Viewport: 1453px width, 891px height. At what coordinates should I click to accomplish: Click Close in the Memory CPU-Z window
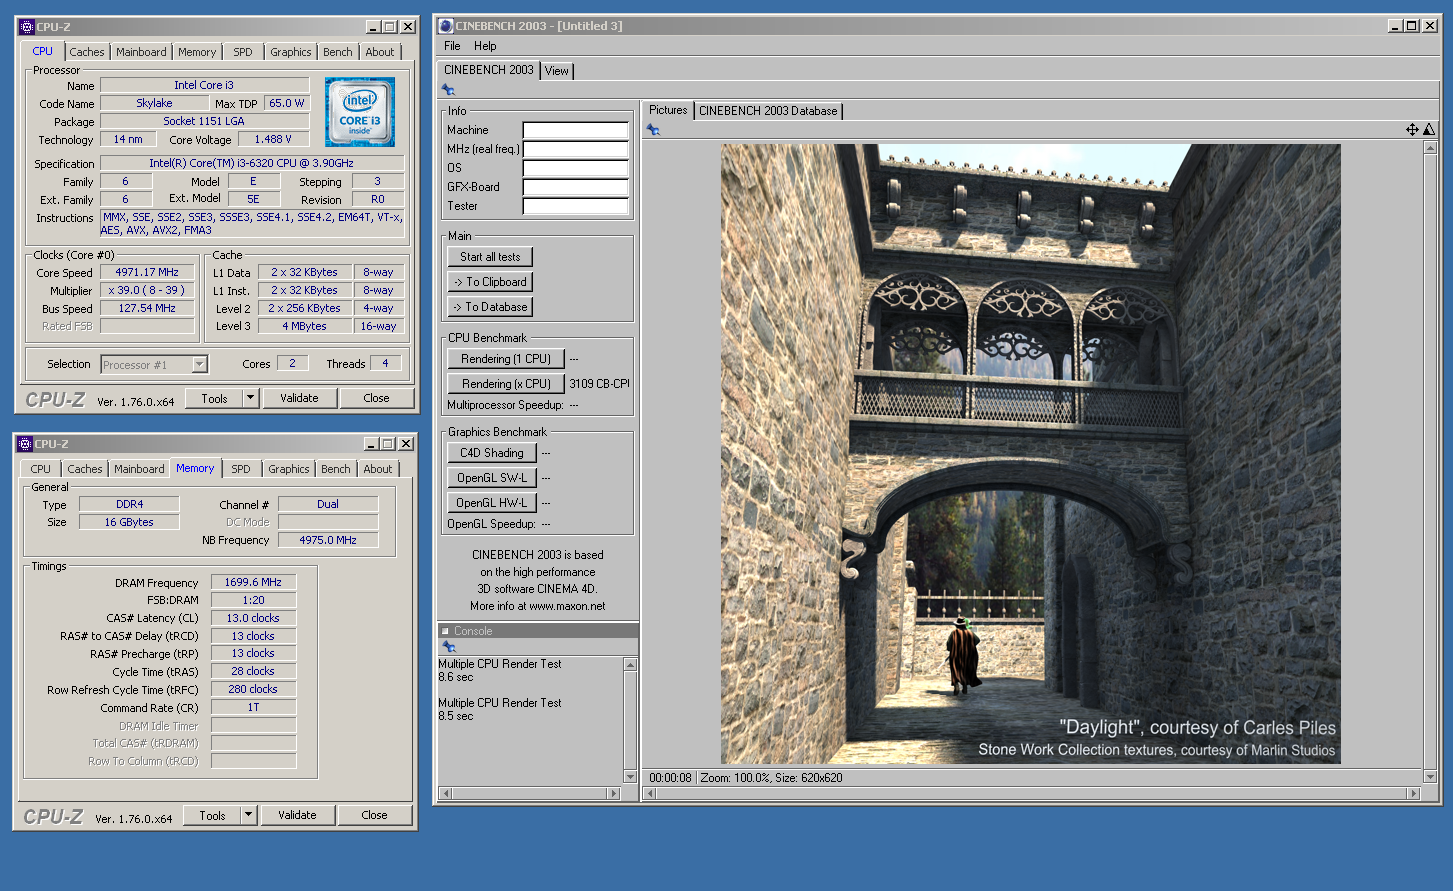(x=374, y=815)
